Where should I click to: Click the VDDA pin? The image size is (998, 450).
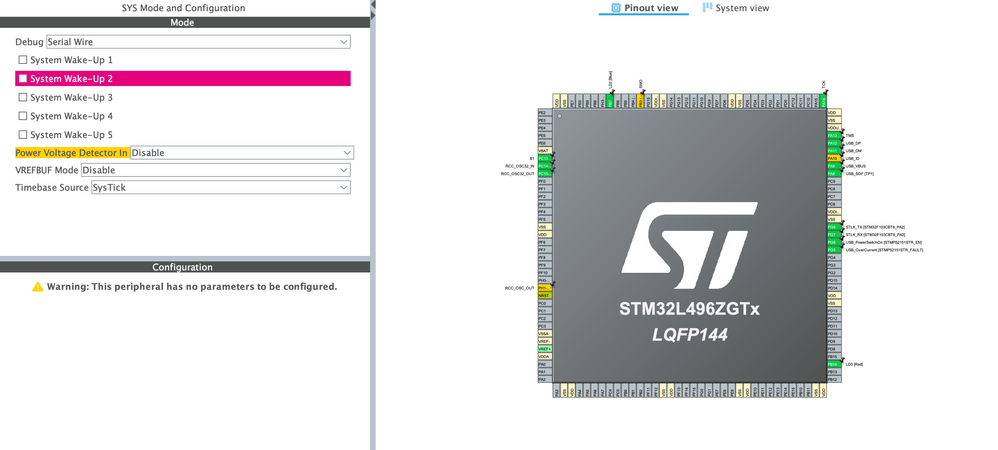tap(545, 356)
